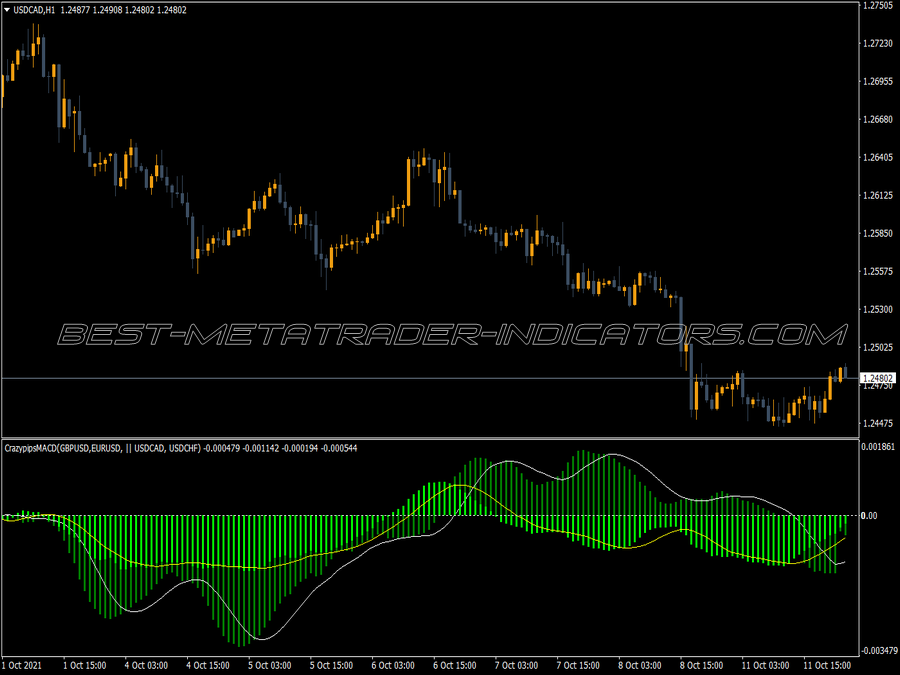The image size is (900, 675).
Task: Click price scale label 1.25300
Action: (878, 309)
